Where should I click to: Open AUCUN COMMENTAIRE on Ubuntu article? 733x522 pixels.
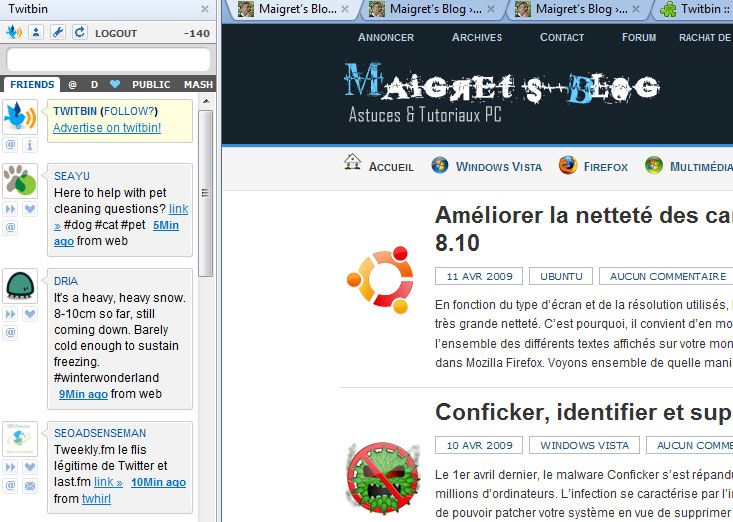(668, 276)
